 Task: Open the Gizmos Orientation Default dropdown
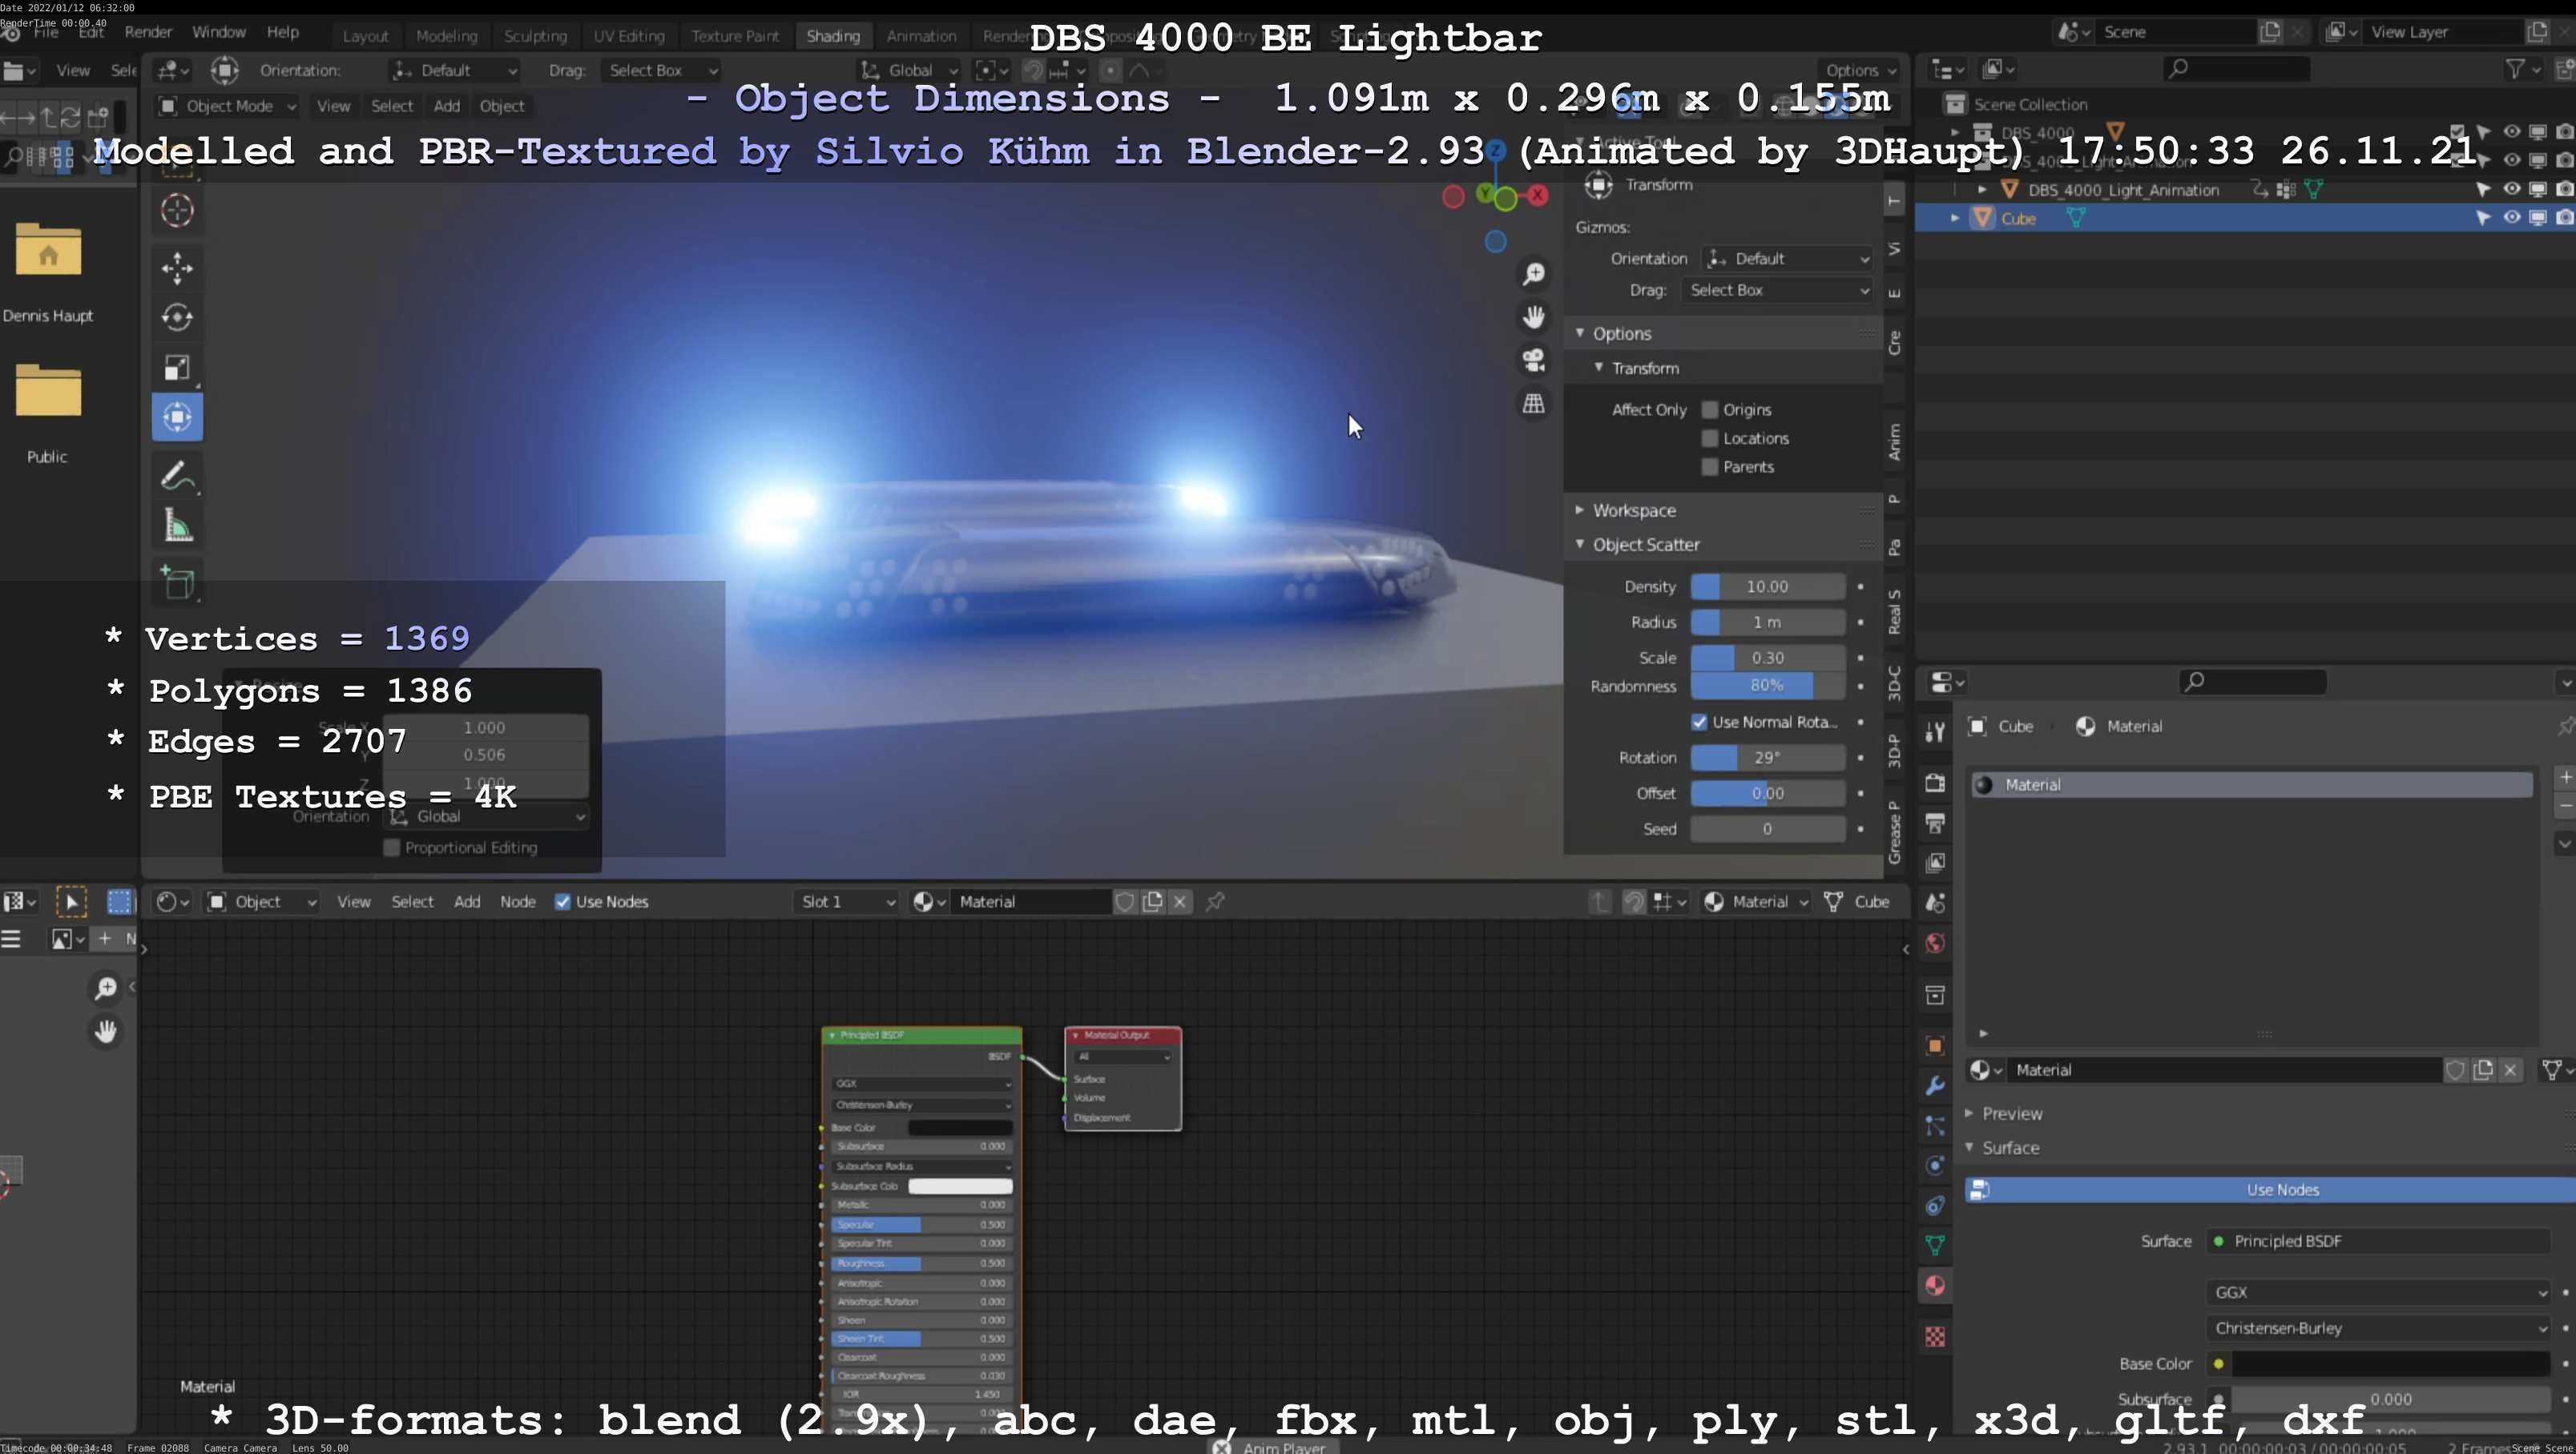1787,259
